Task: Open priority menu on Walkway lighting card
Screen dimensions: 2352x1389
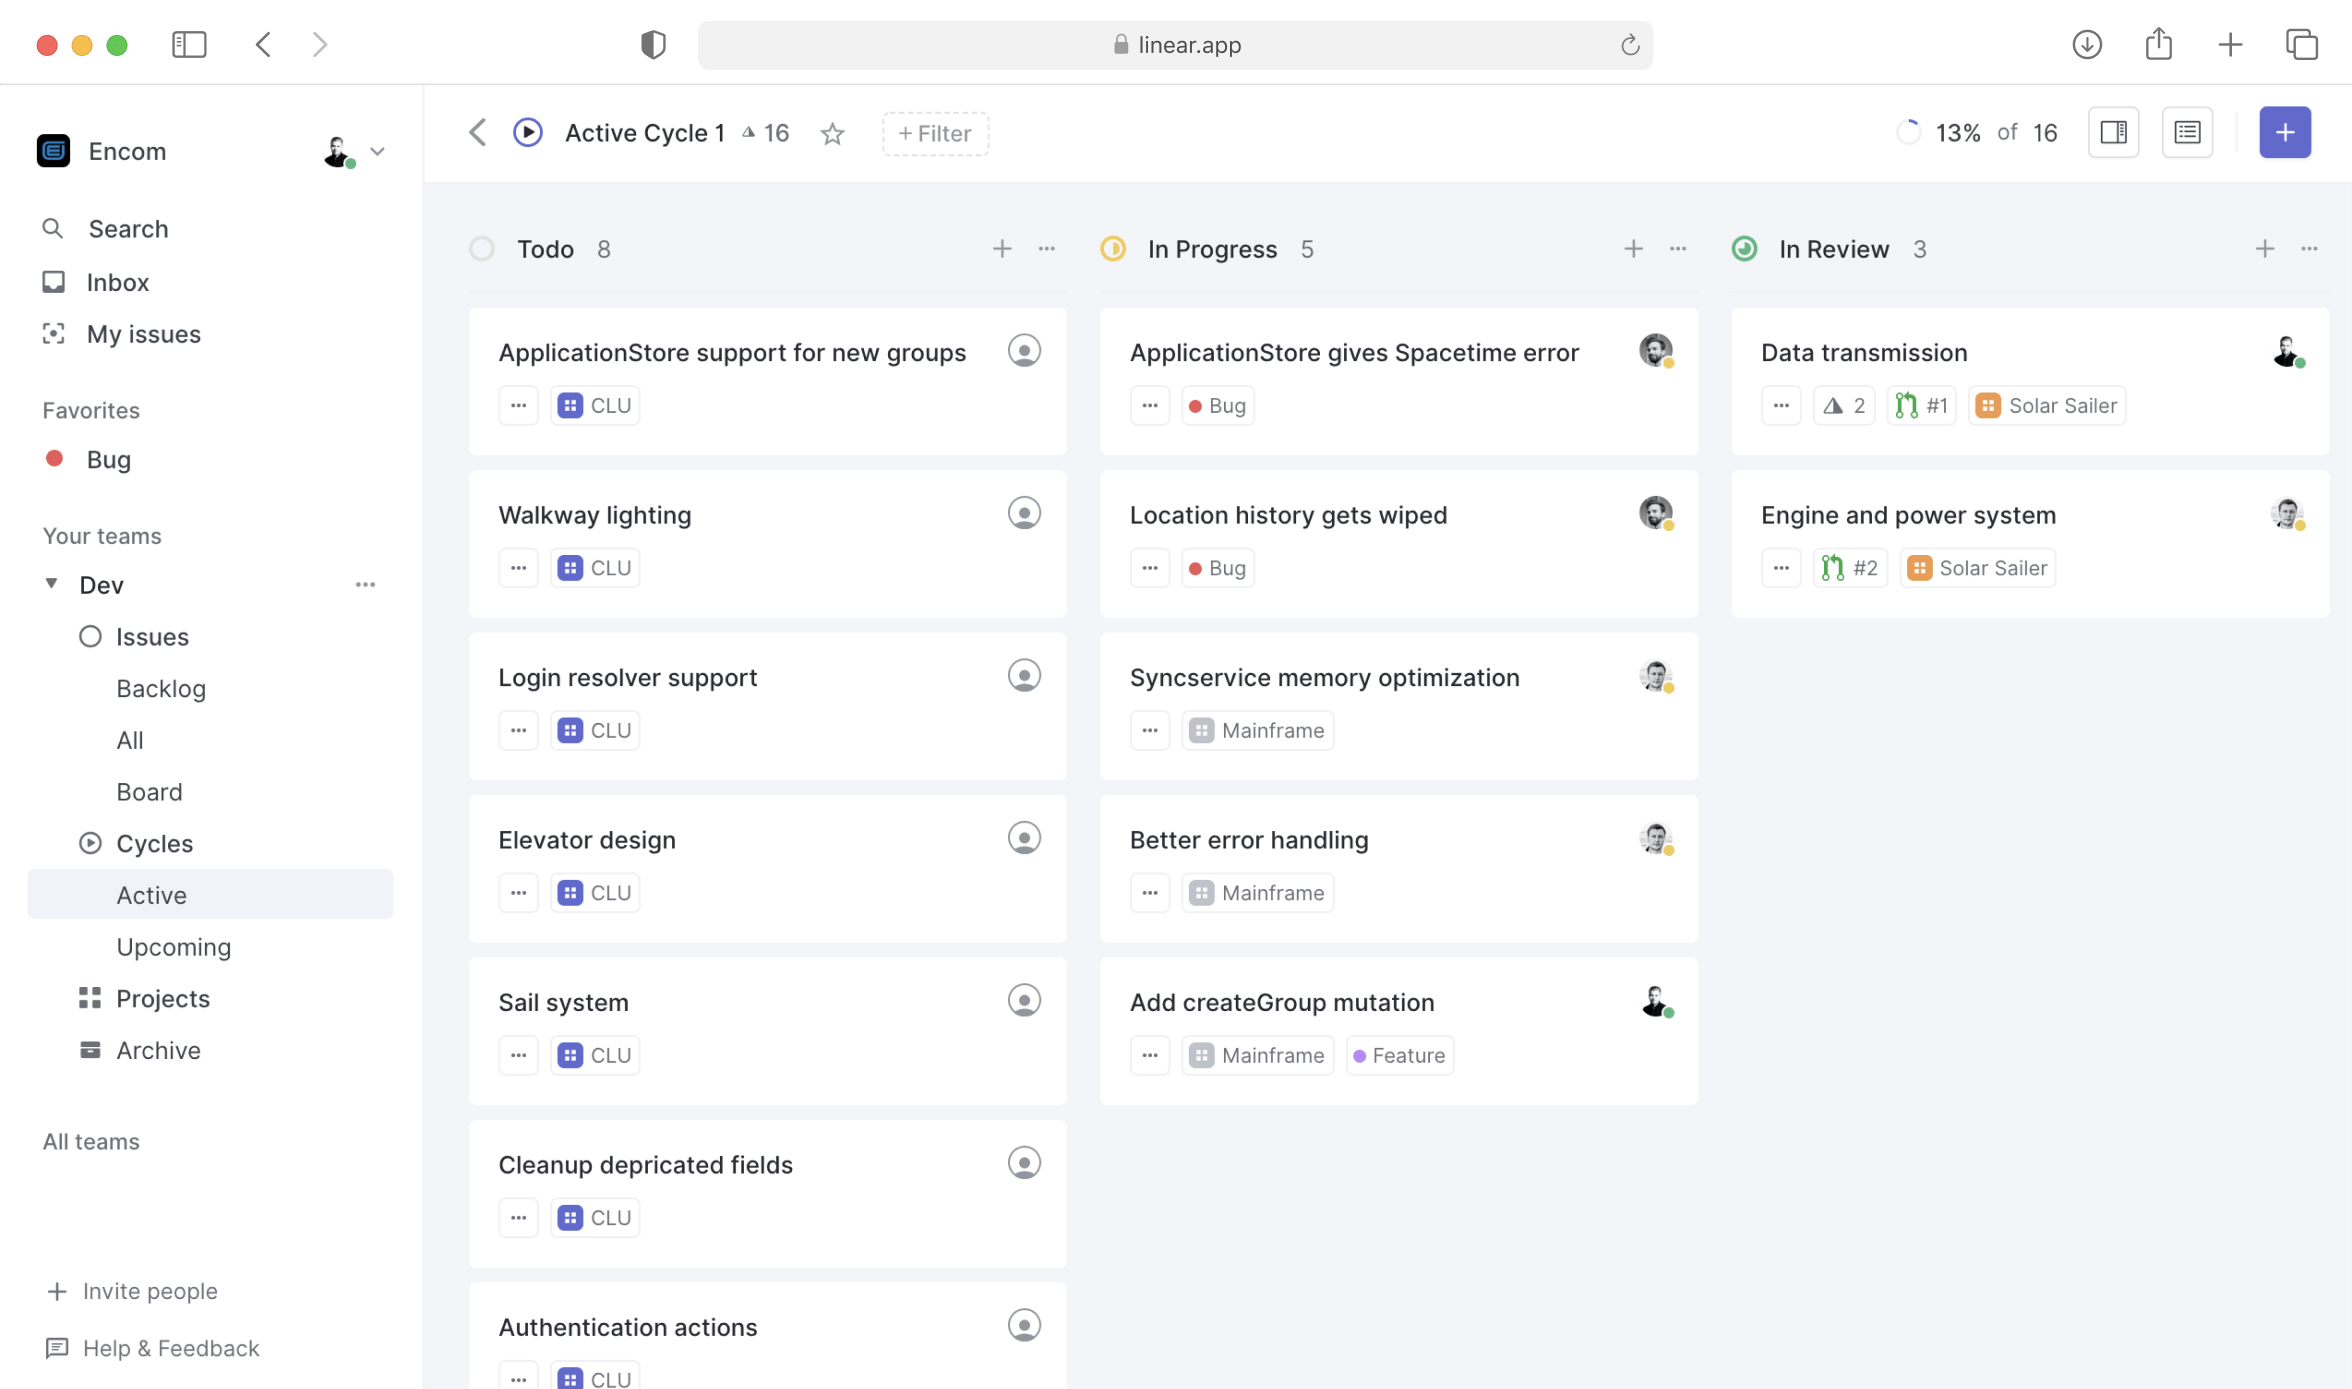Action: tap(518, 568)
